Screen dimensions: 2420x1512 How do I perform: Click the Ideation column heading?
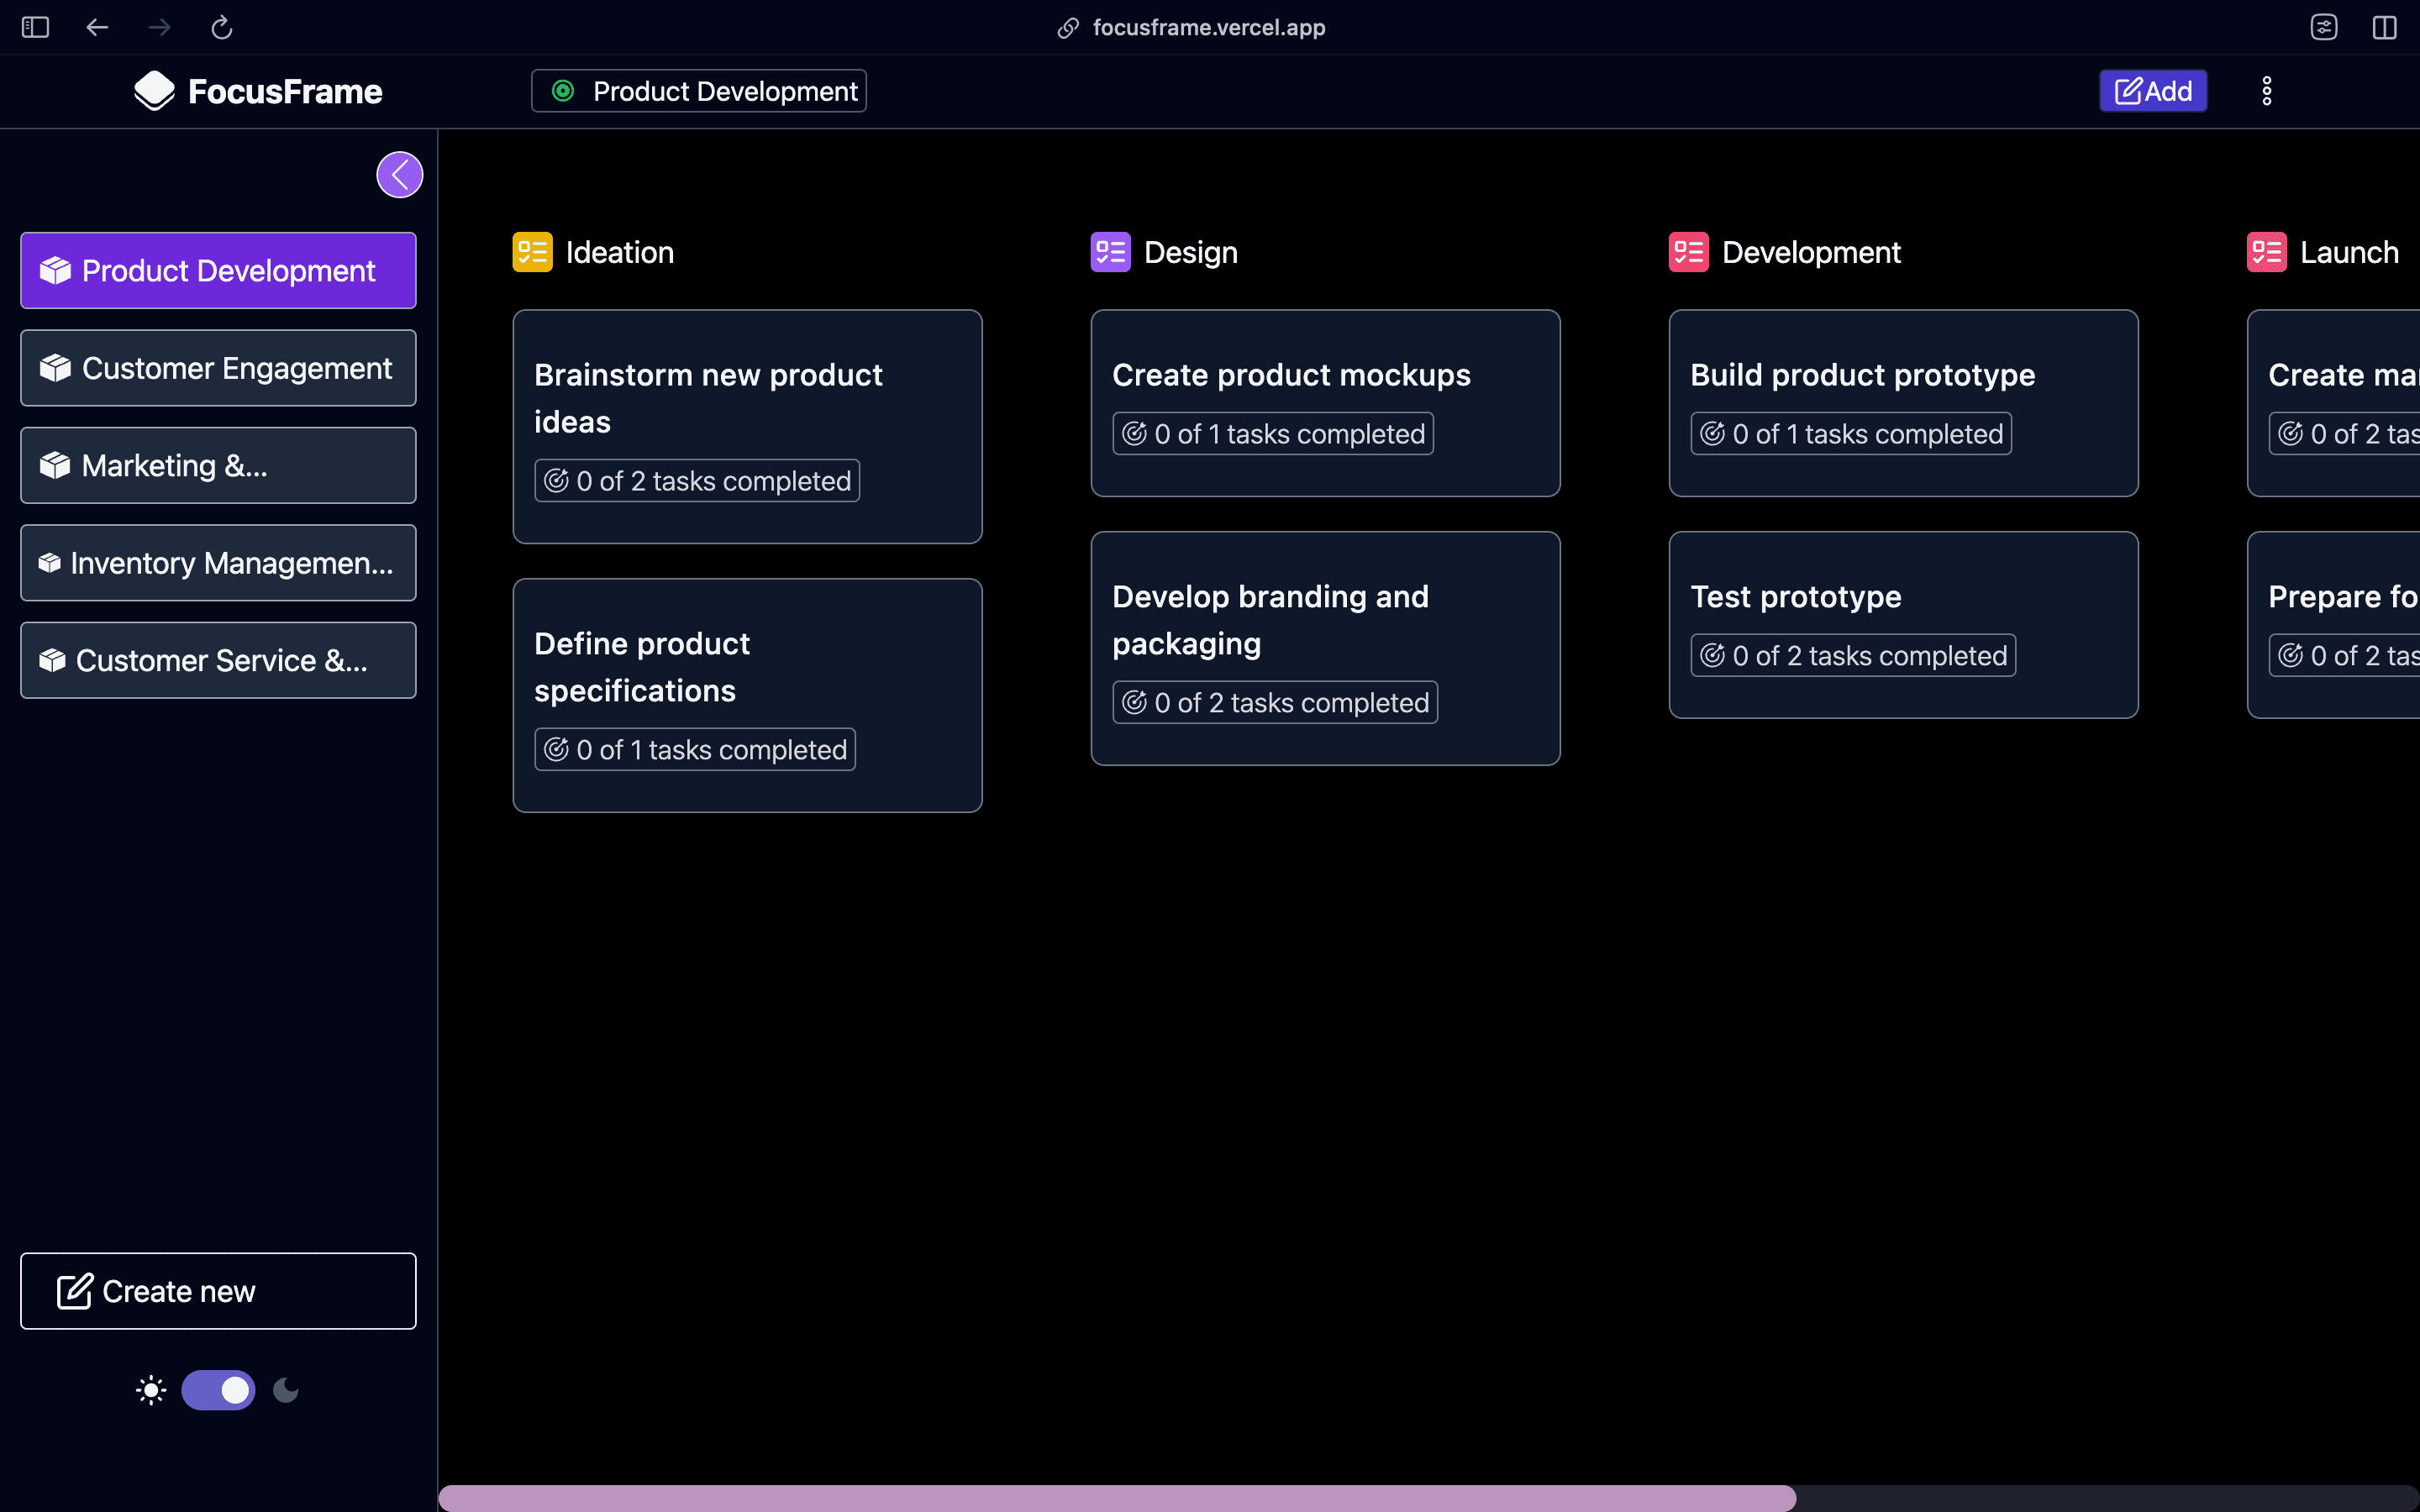(620, 252)
